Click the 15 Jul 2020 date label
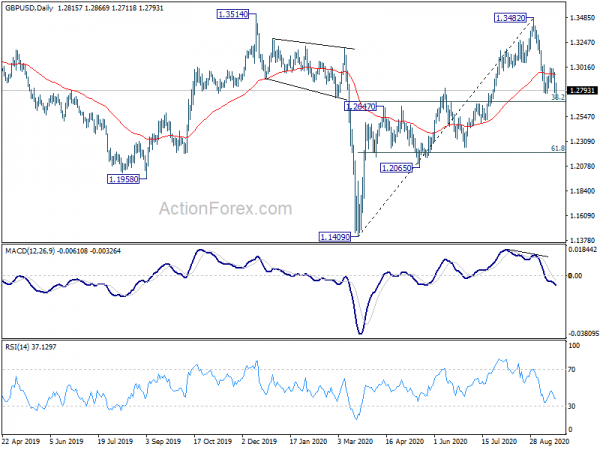This screenshot has width=600, height=450. [499, 441]
